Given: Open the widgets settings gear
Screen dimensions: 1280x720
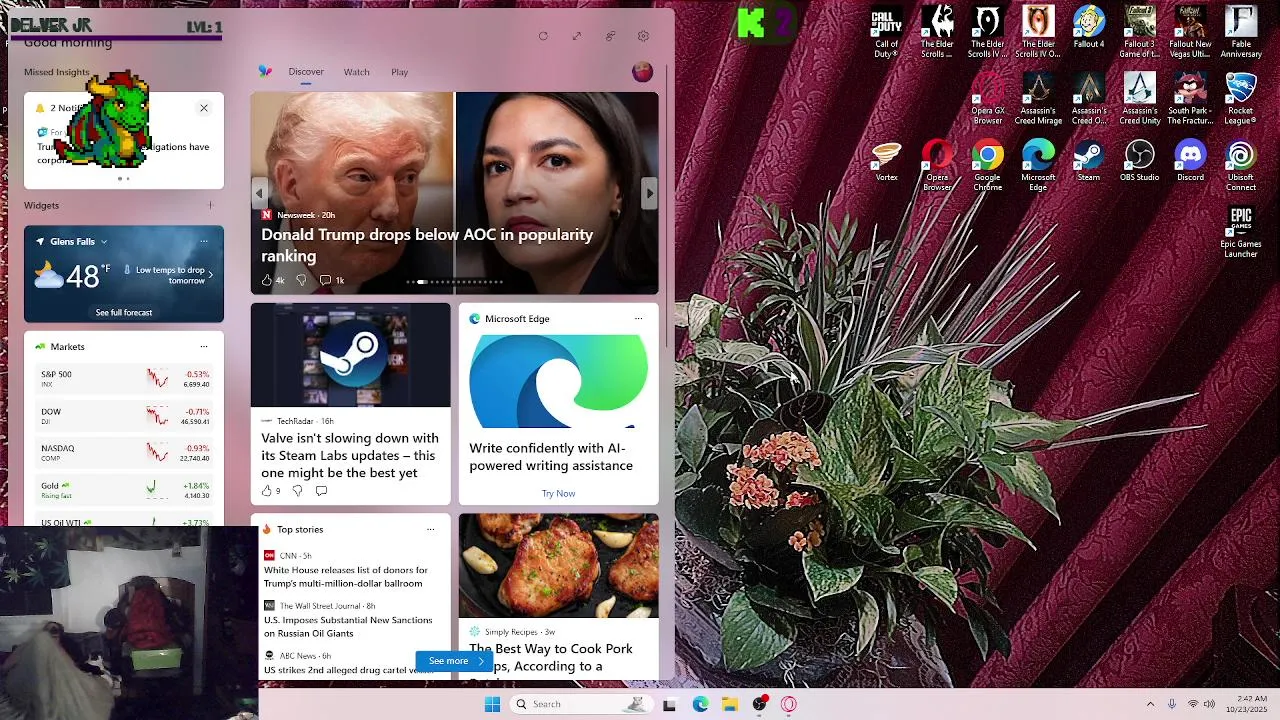Looking at the screenshot, I should (x=643, y=36).
